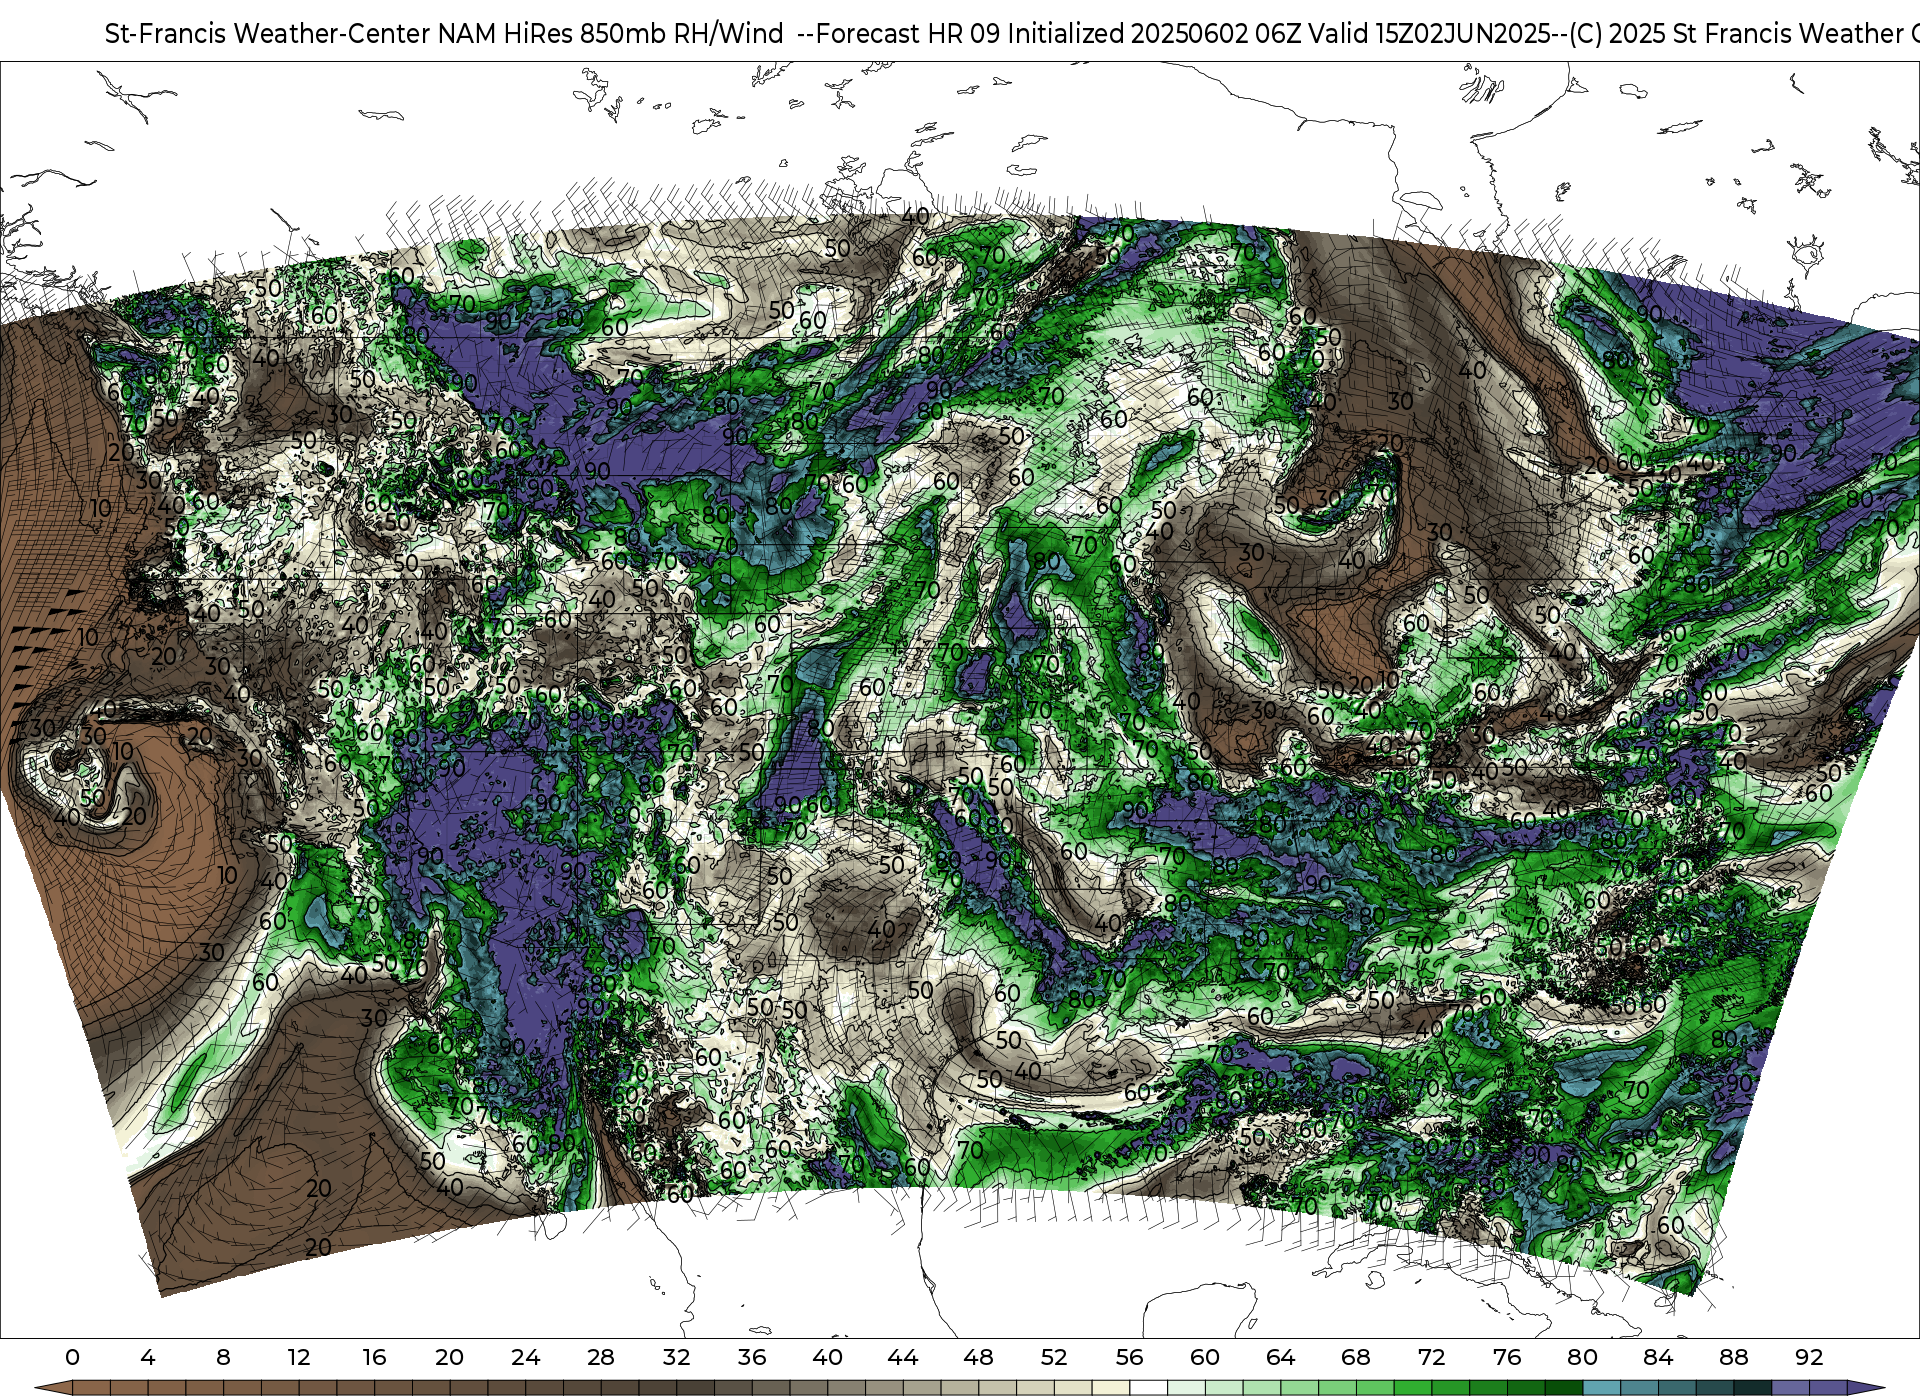Select the '76' scale label
Viewport: 1920px width, 1400px height.
1507,1358
